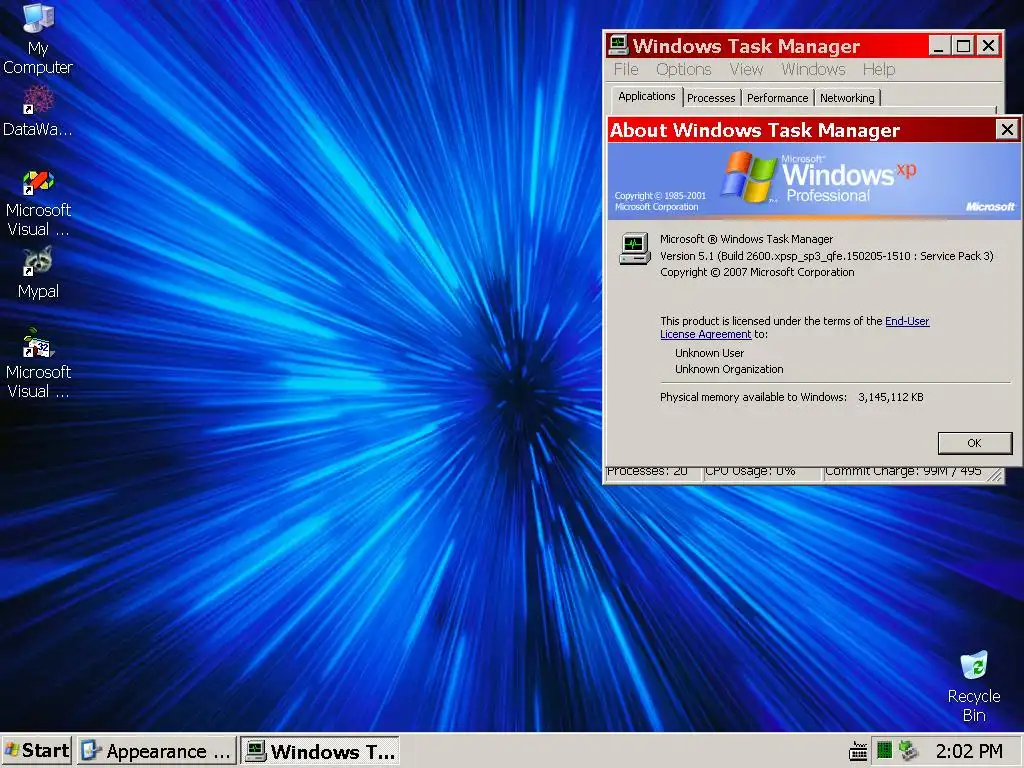Click the Copyright 2007 Microsoft Corporation line
The height and width of the screenshot is (768, 1024).
757,272
